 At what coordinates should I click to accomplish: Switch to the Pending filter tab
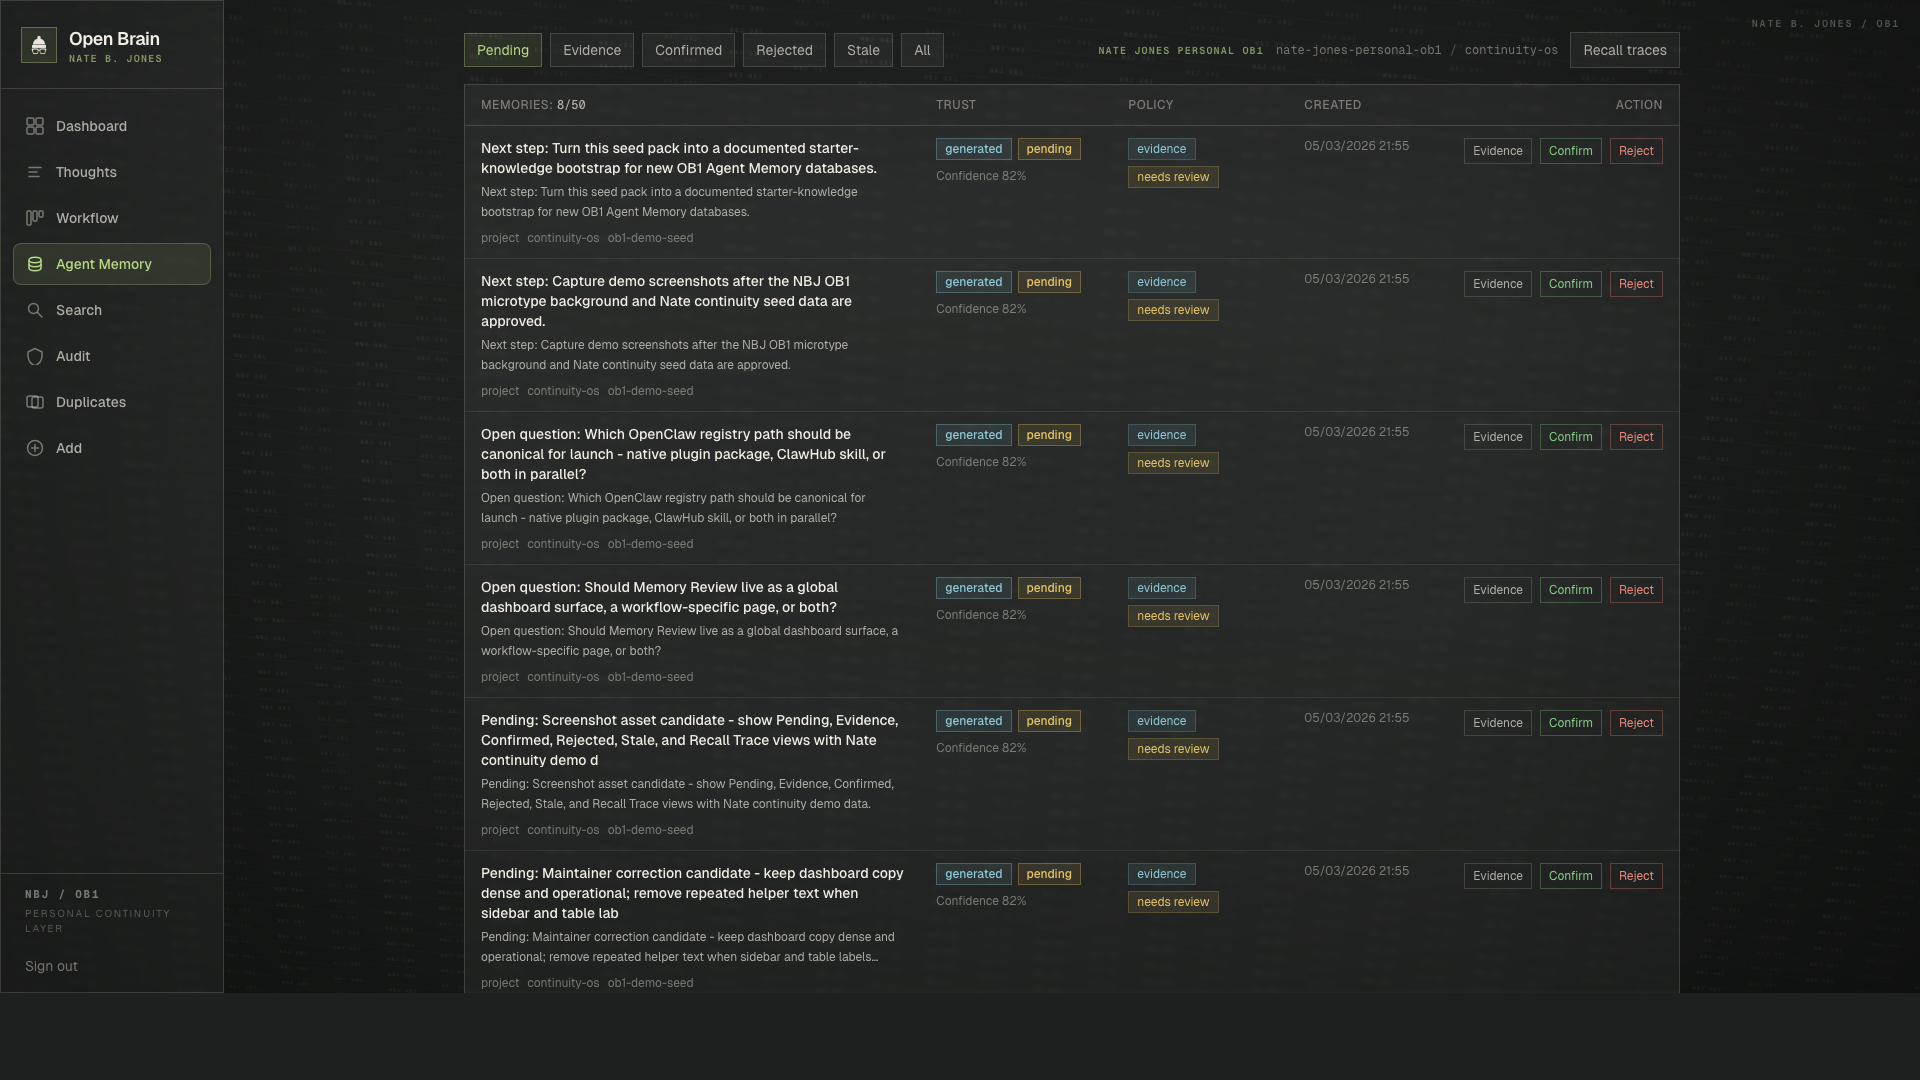pos(503,50)
